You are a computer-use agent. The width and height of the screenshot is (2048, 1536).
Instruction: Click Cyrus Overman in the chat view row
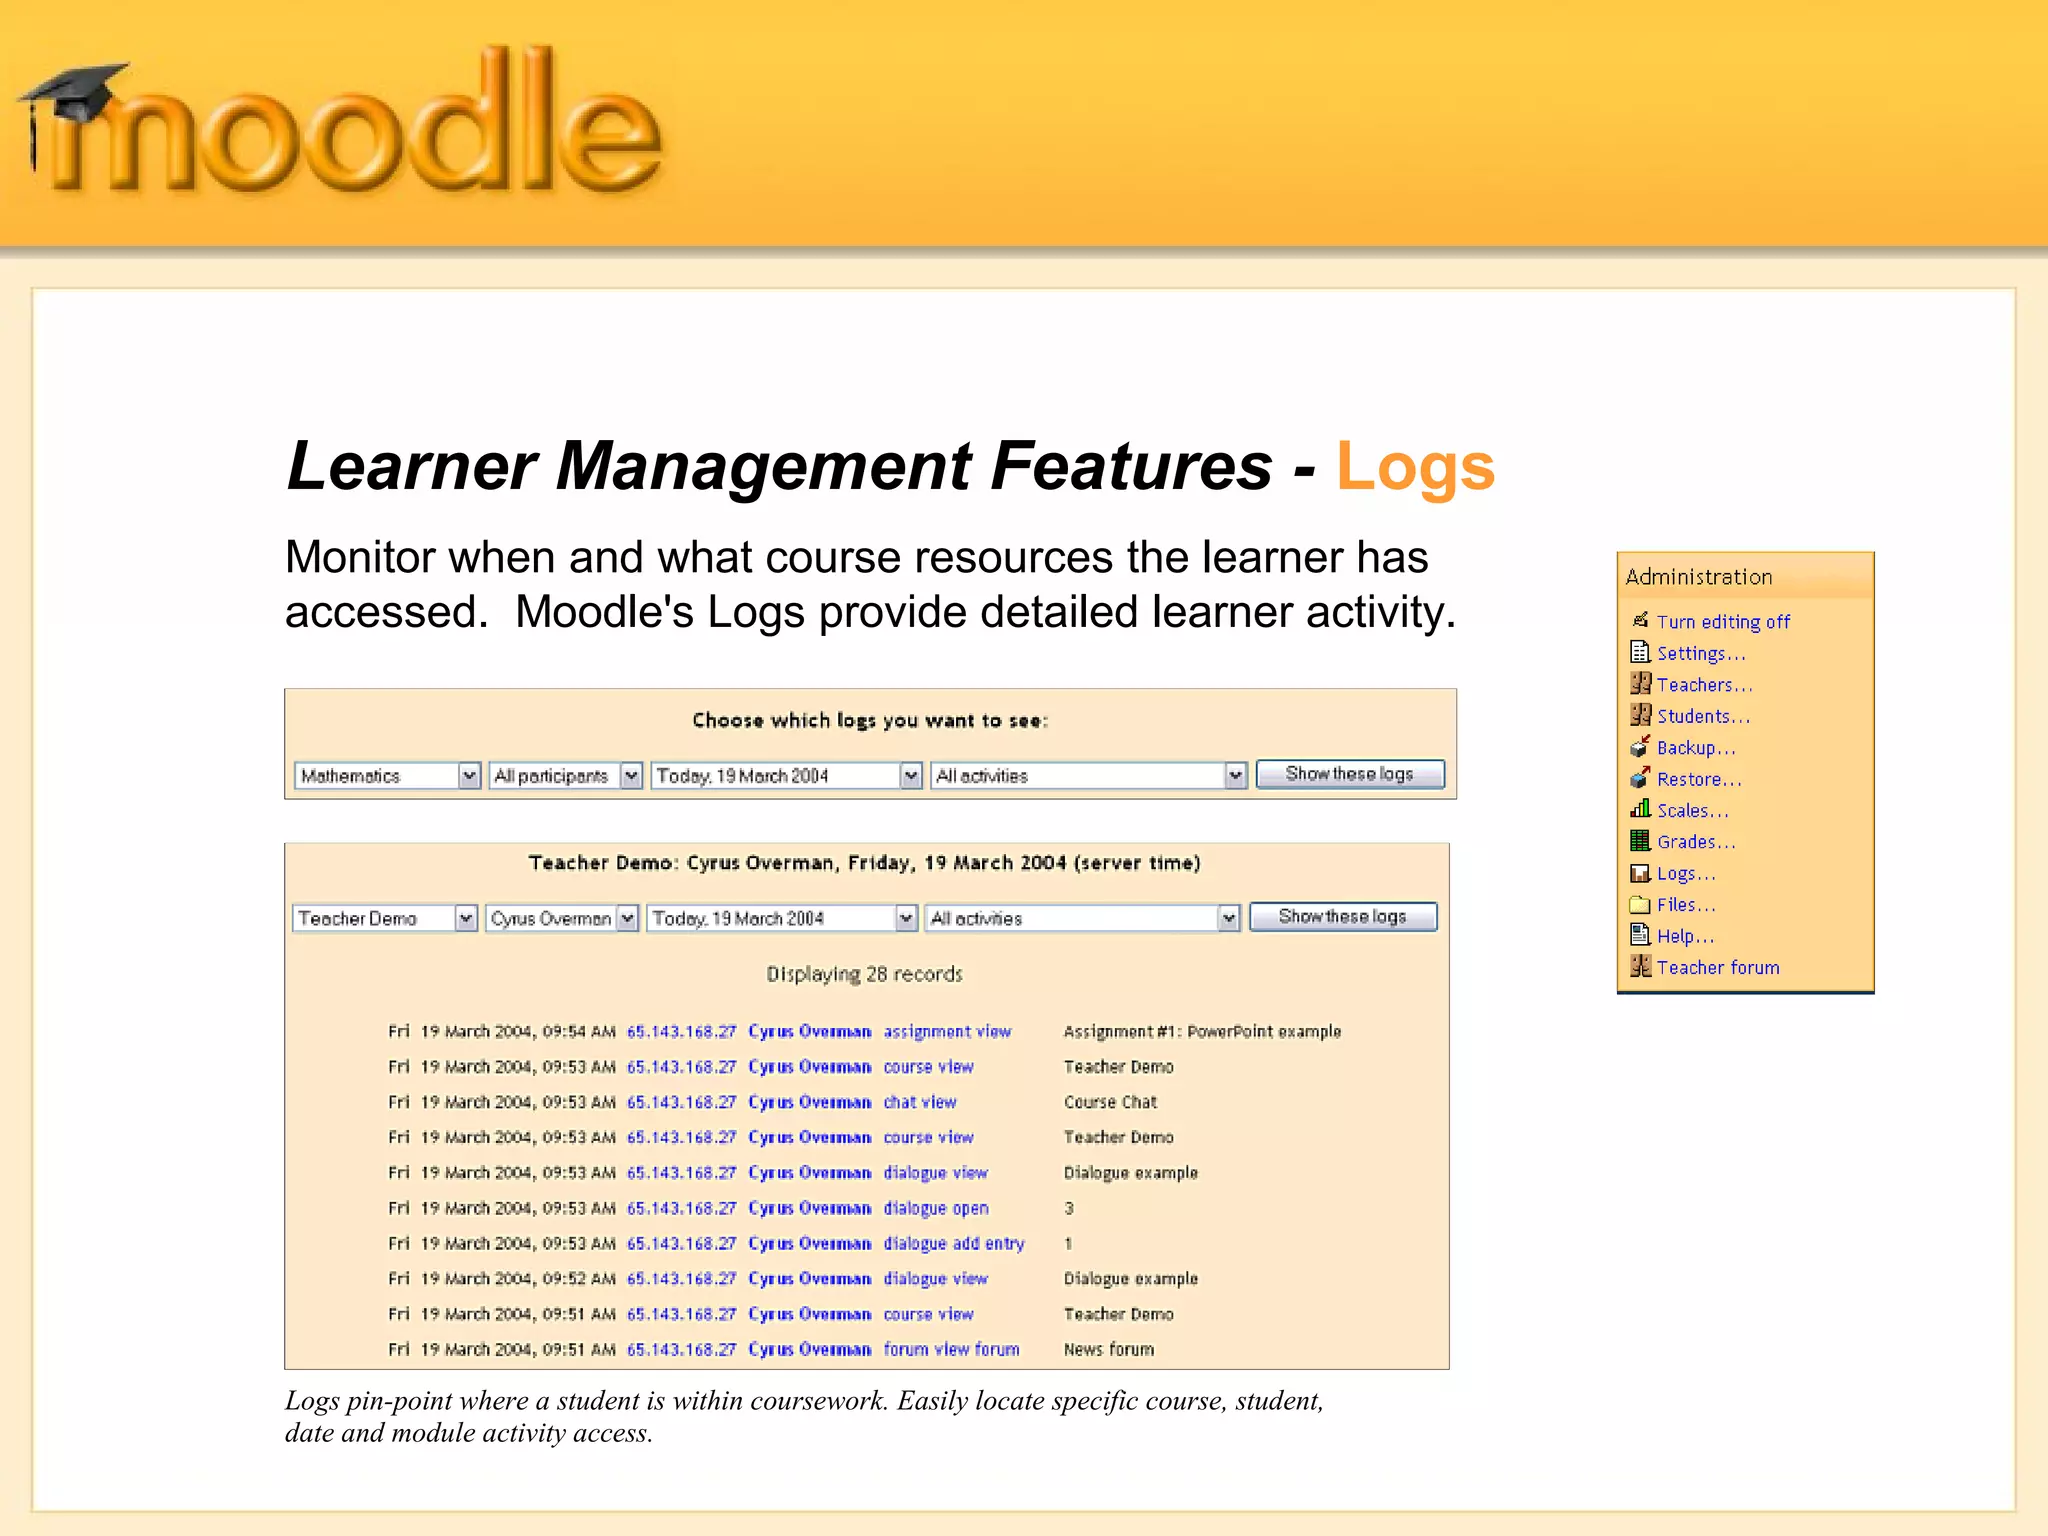pos(809,1102)
